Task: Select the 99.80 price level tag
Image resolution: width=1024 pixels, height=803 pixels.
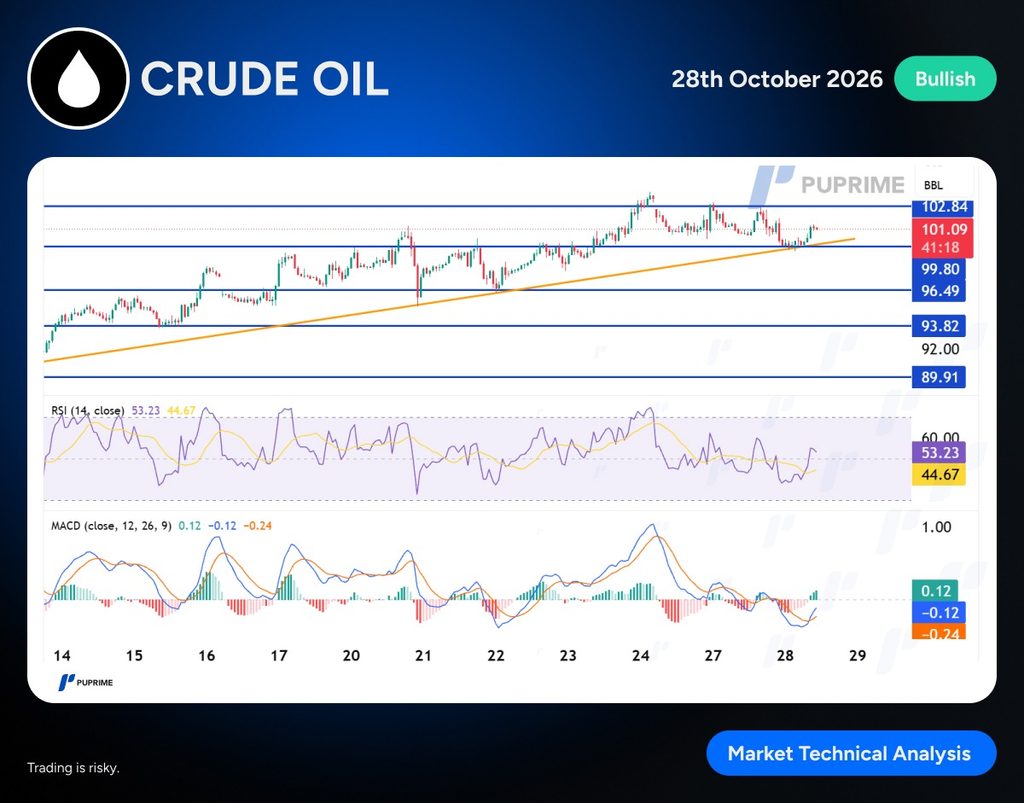Action: click(938, 269)
